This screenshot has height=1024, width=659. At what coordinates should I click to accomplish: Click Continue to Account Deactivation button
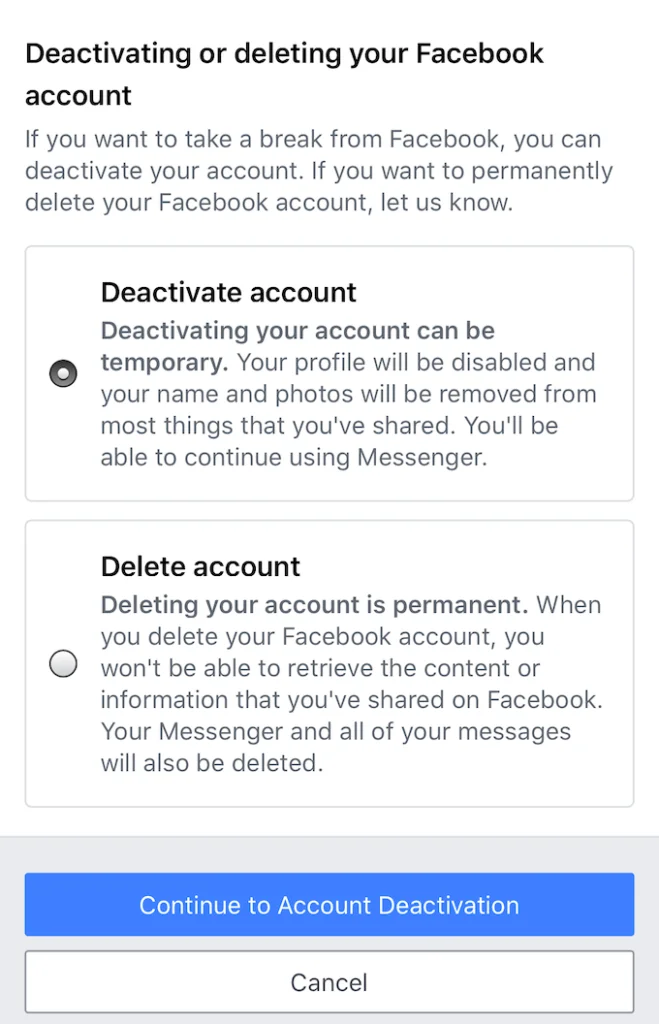(x=329, y=904)
